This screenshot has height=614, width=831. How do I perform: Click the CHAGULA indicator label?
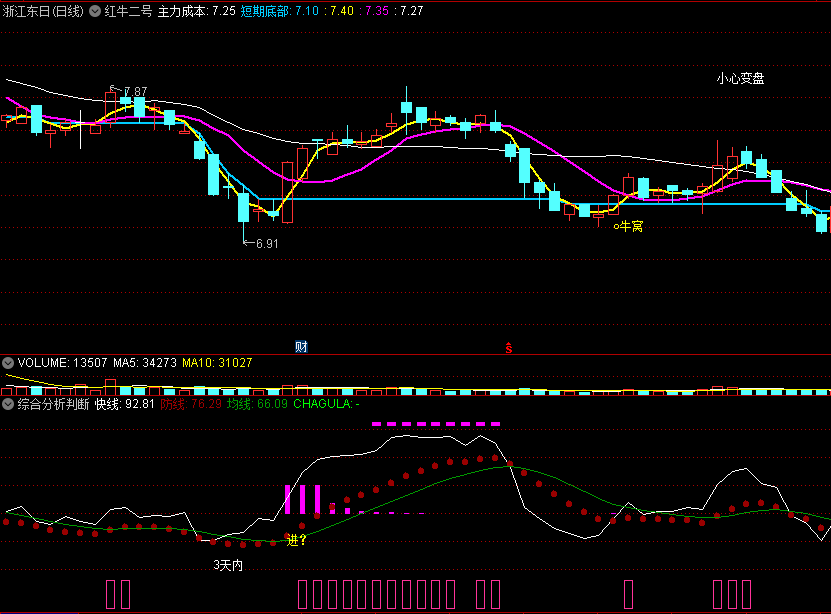(326, 404)
